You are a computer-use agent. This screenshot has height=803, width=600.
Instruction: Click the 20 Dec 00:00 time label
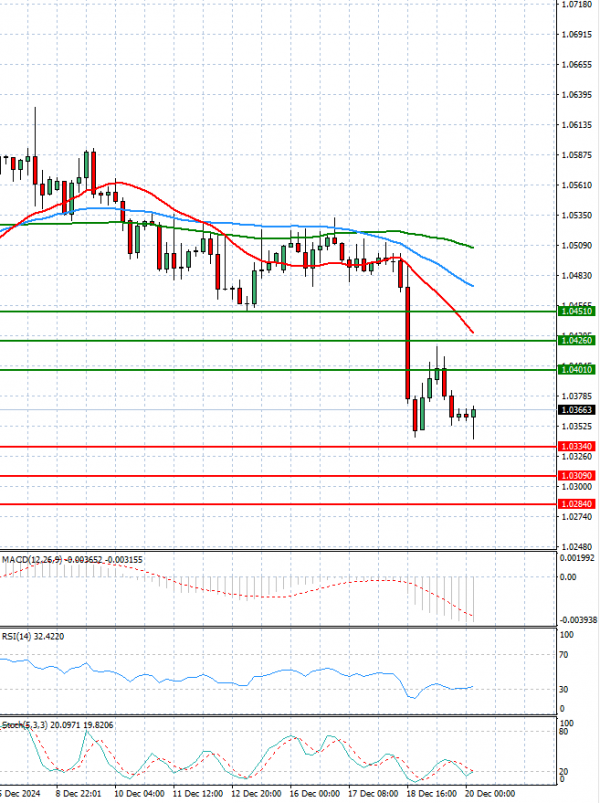(489, 794)
